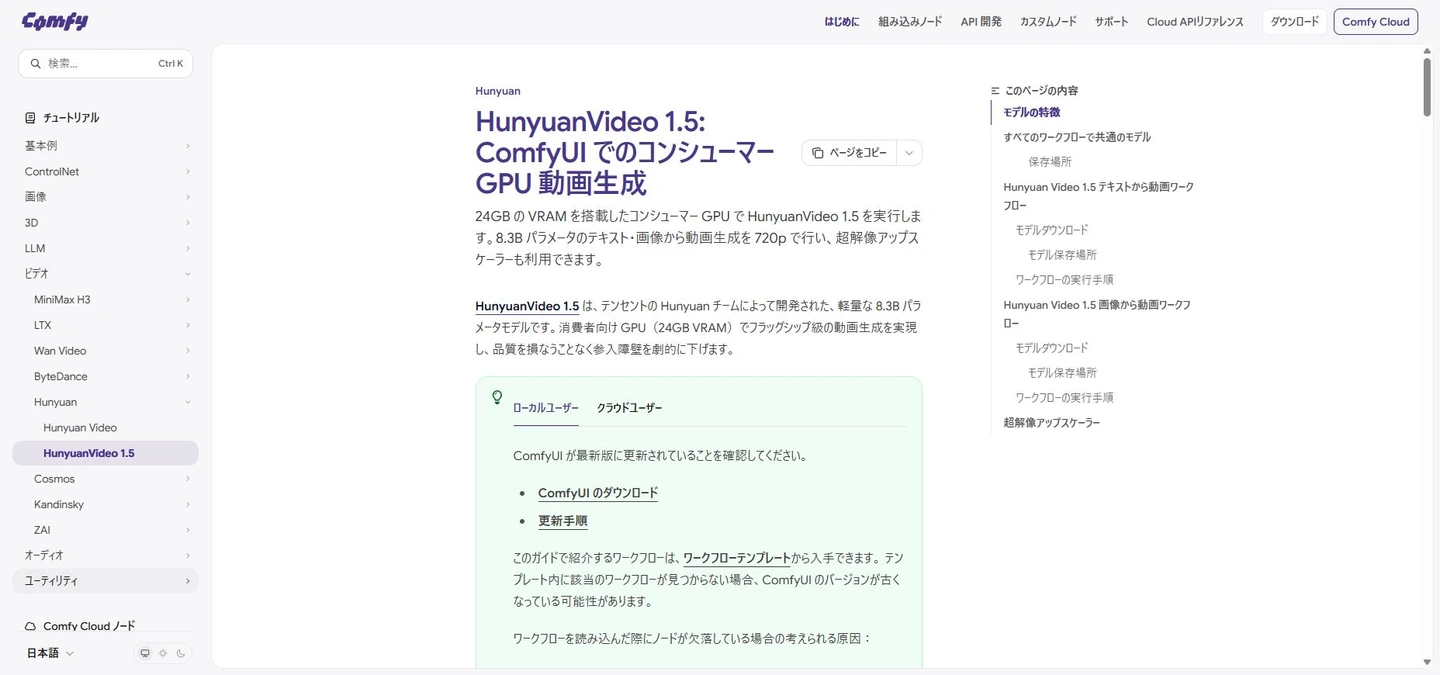Jump to Hunyuan Video 1.5 テキストから動画ワークフロー
This screenshot has width=1440, height=675.
click(x=1098, y=196)
